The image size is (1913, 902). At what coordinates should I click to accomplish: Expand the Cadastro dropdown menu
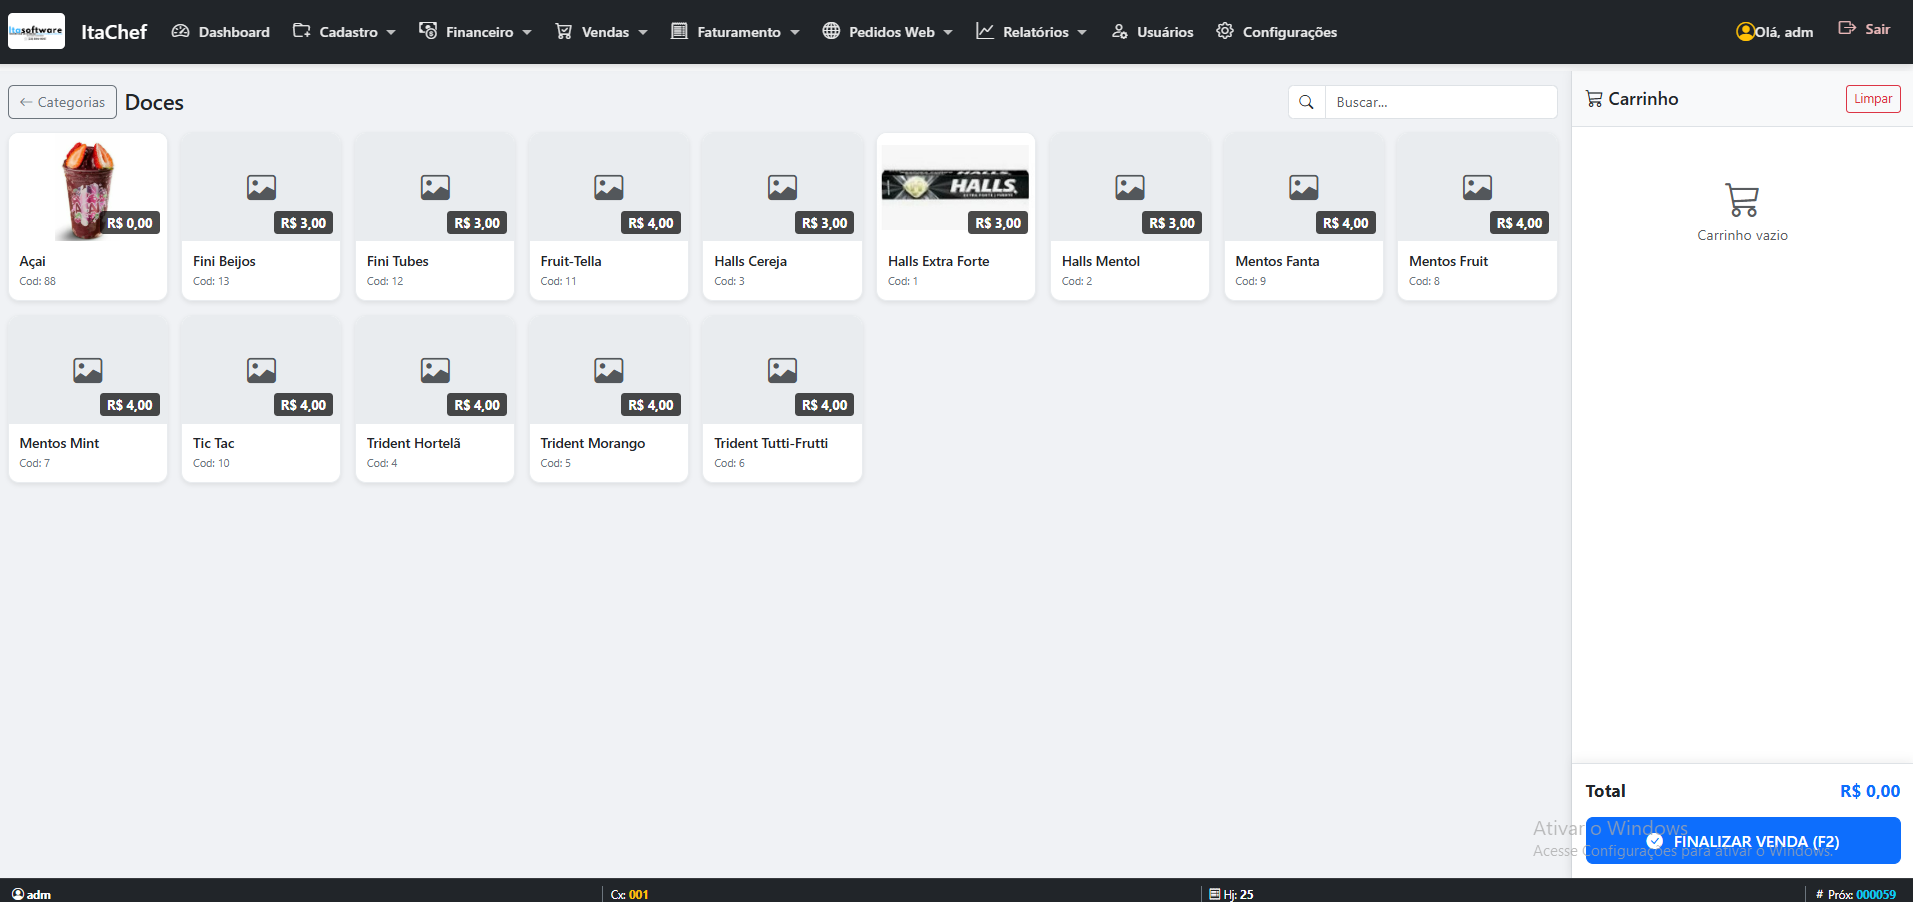[x=343, y=32]
